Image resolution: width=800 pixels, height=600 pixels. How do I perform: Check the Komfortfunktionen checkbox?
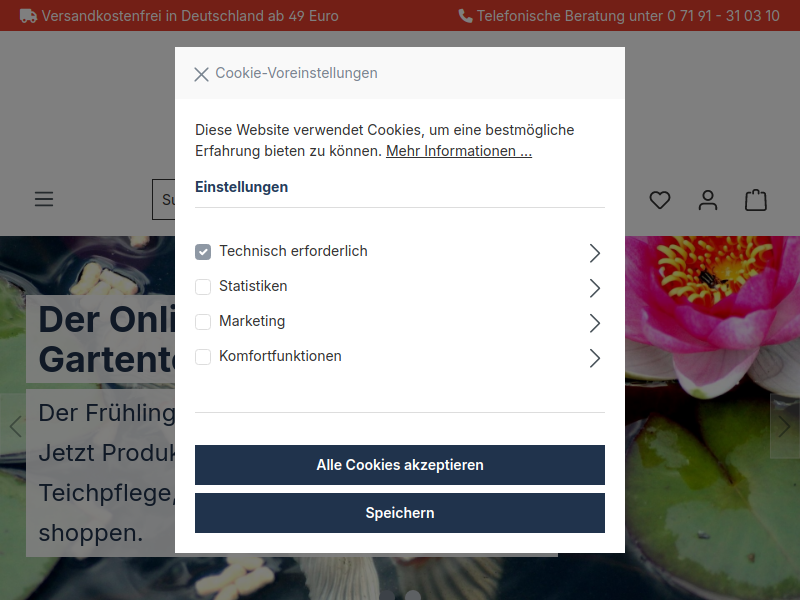coord(203,357)
